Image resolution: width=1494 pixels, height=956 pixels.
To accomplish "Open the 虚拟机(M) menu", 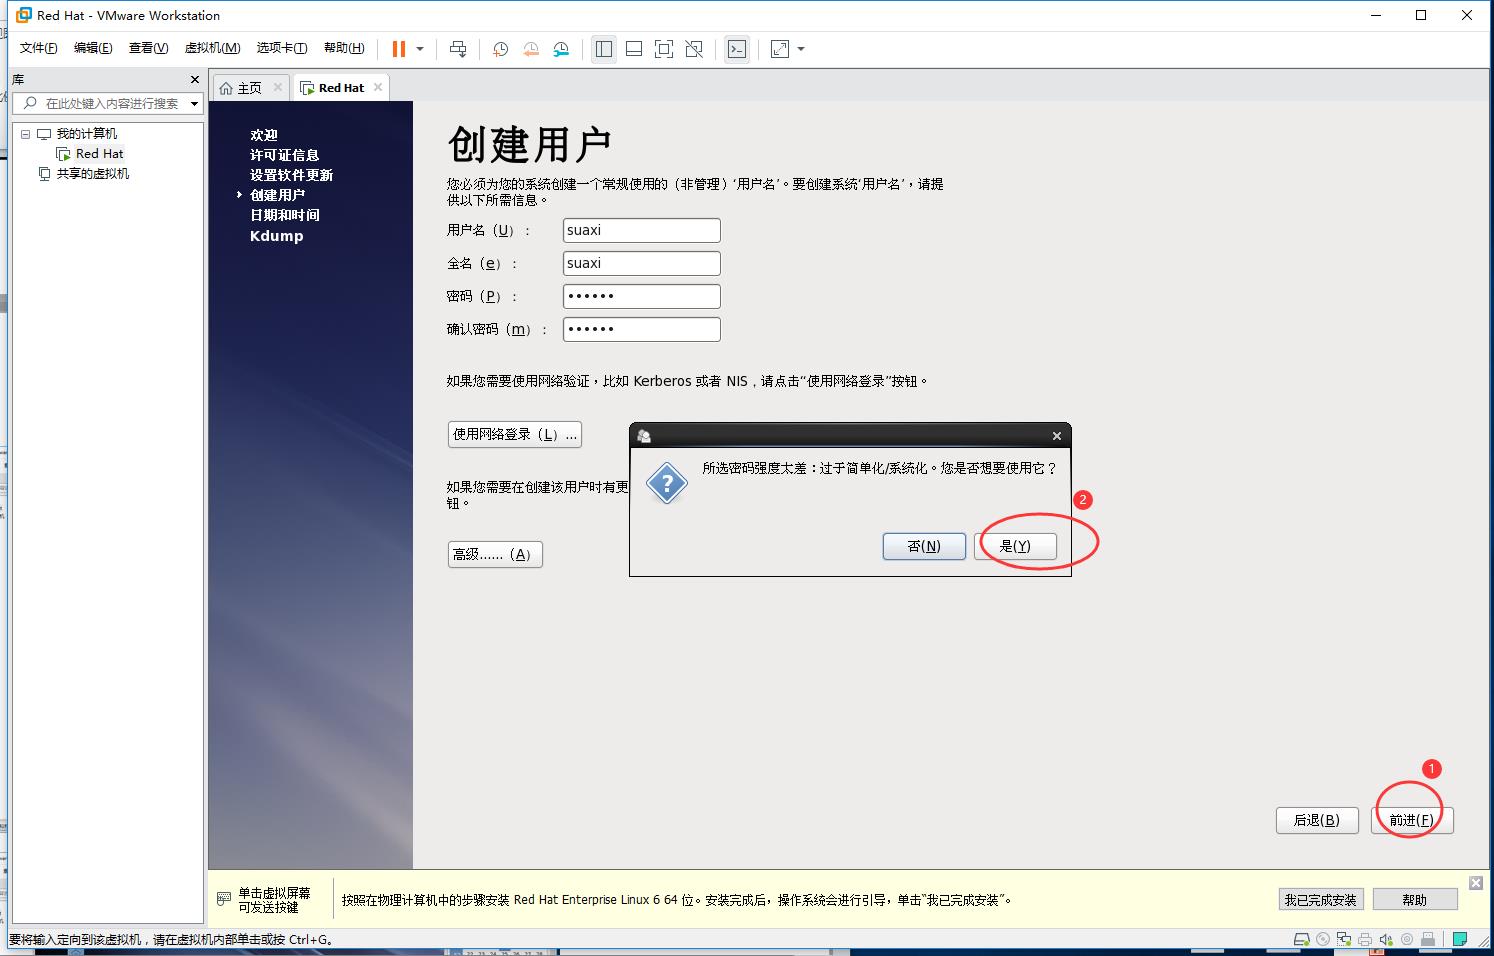I will [212, 48].
